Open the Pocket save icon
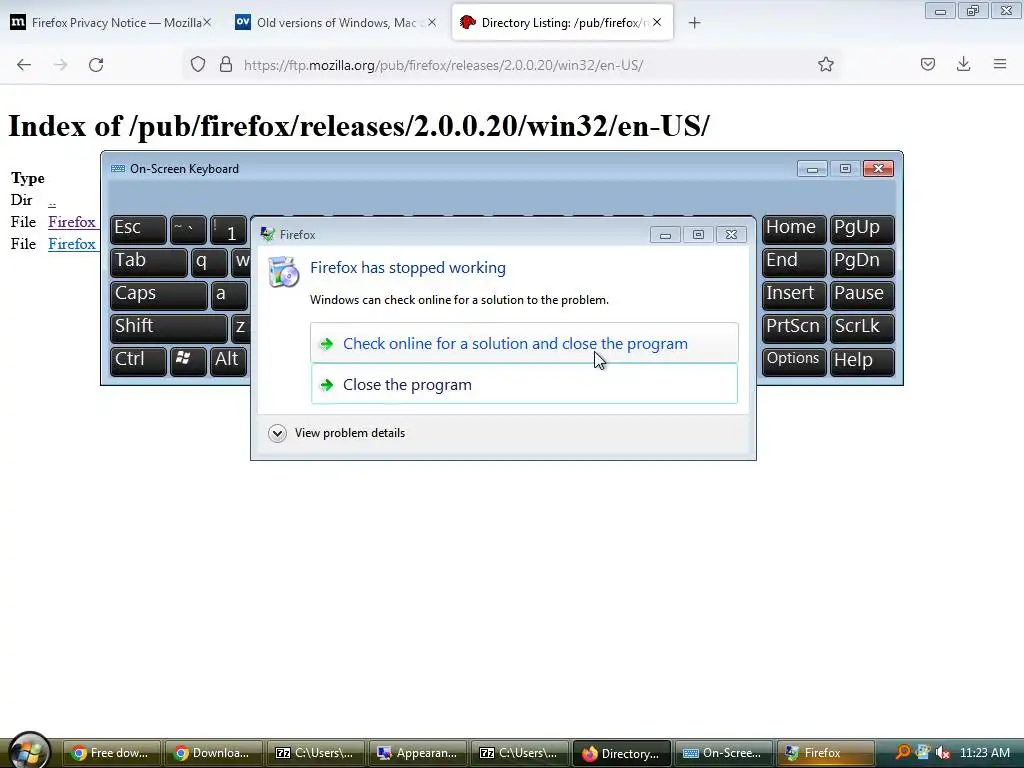Viewport: 1024px width, 768px height. (x=927, y=64)
